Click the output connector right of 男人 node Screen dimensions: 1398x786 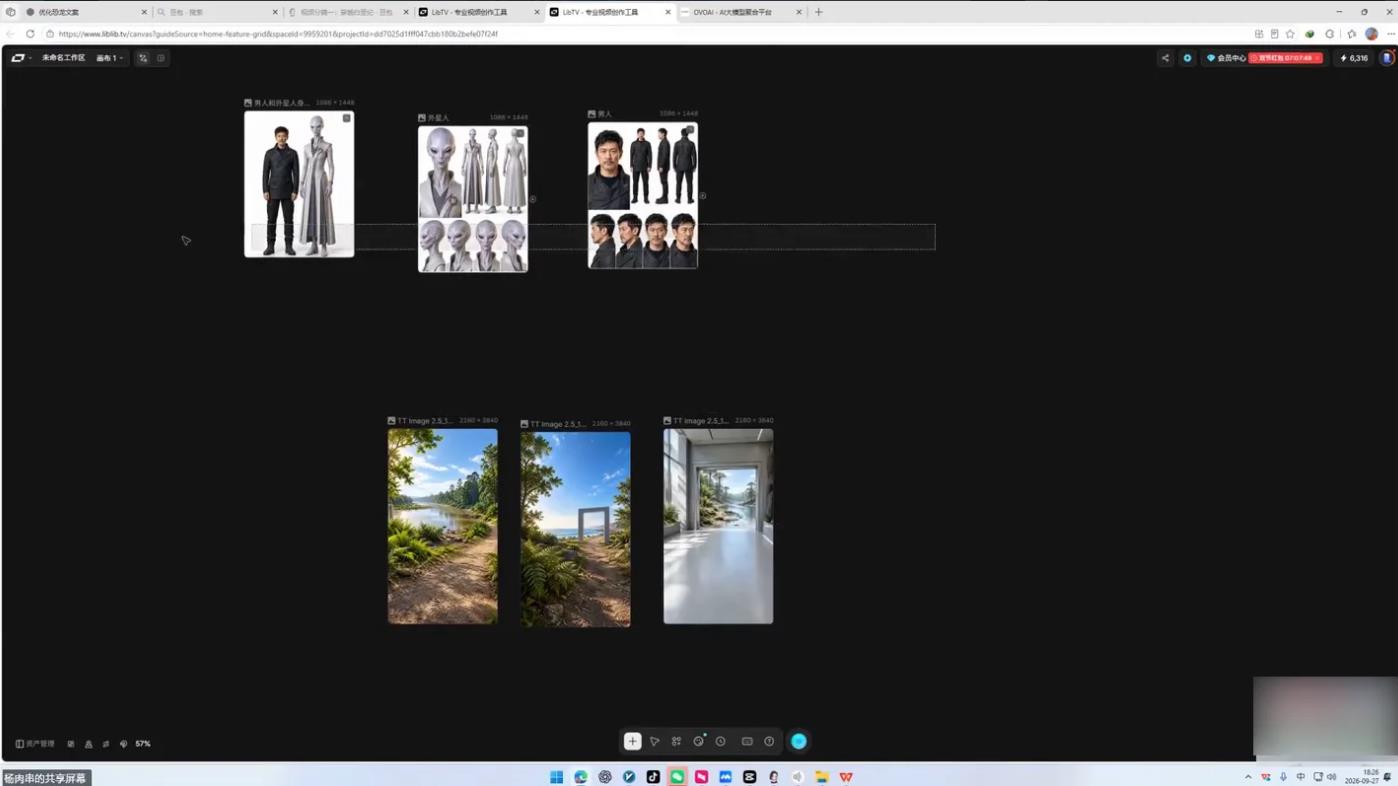tap(703, 196)
